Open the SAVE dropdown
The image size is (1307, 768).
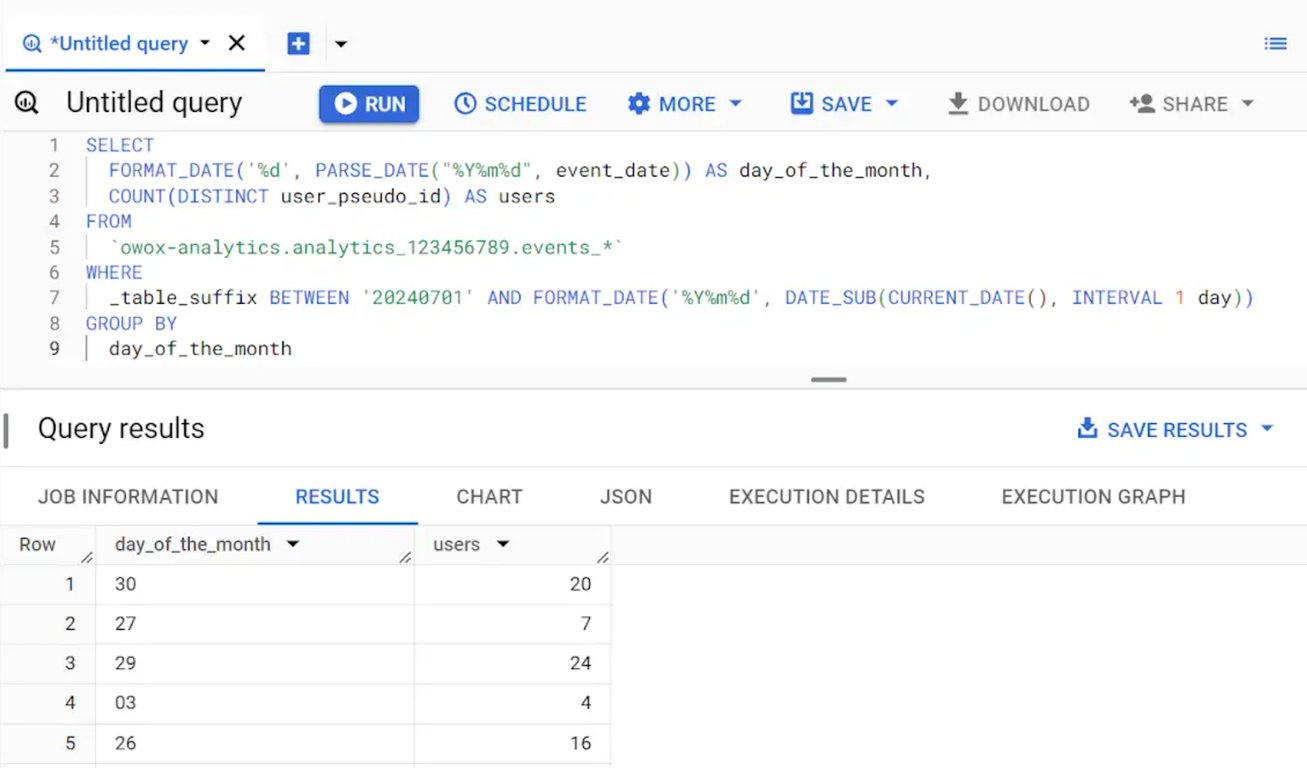tap(844, 104)
